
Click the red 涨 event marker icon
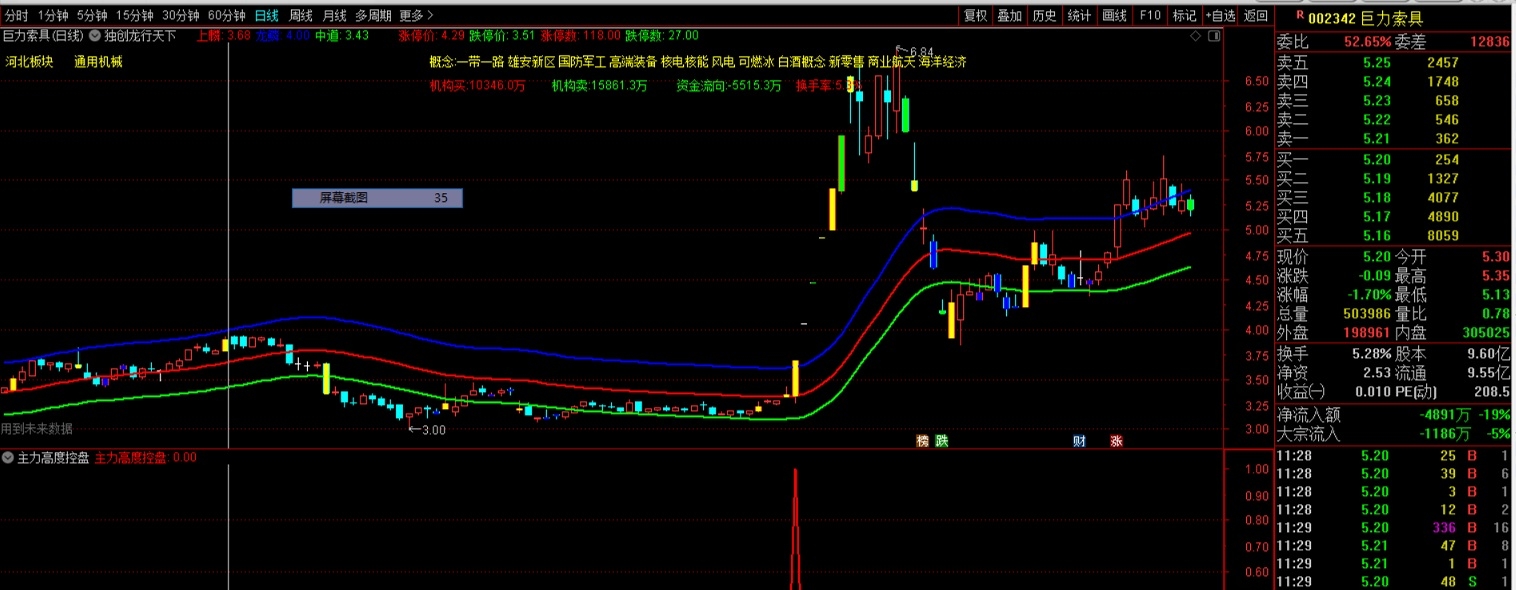(x=1115, y=441)
